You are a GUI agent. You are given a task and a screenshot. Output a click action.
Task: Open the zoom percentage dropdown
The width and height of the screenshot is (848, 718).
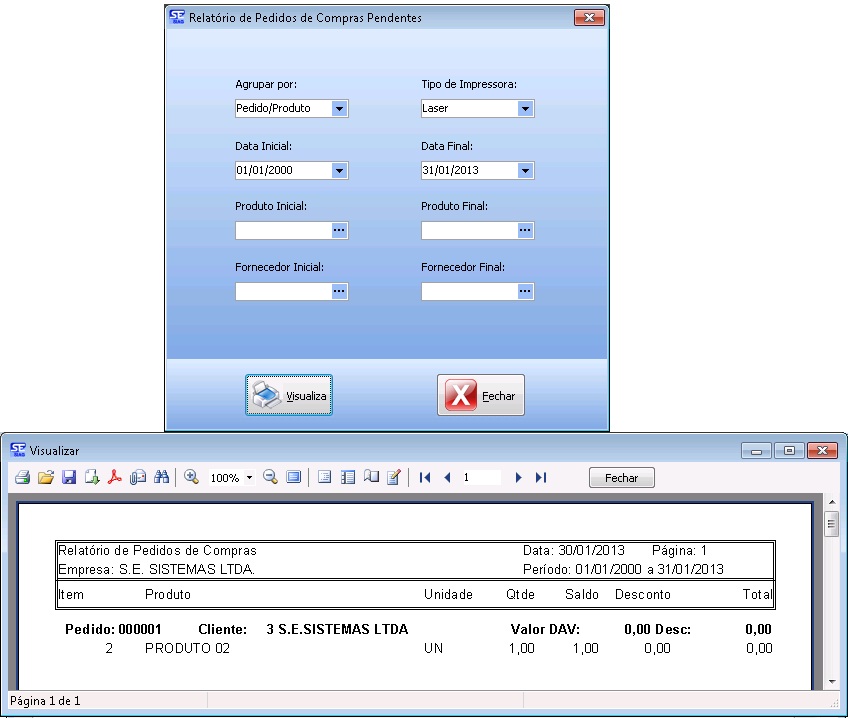[249, 478]
